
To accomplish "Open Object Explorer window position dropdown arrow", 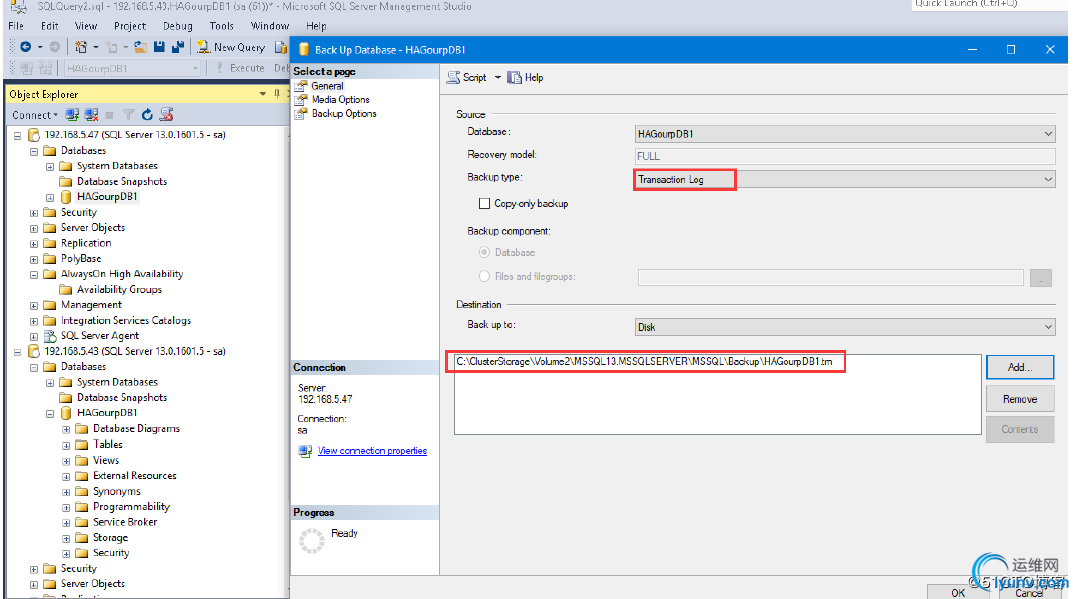I will pyautogui.click(x=263, y=94).
